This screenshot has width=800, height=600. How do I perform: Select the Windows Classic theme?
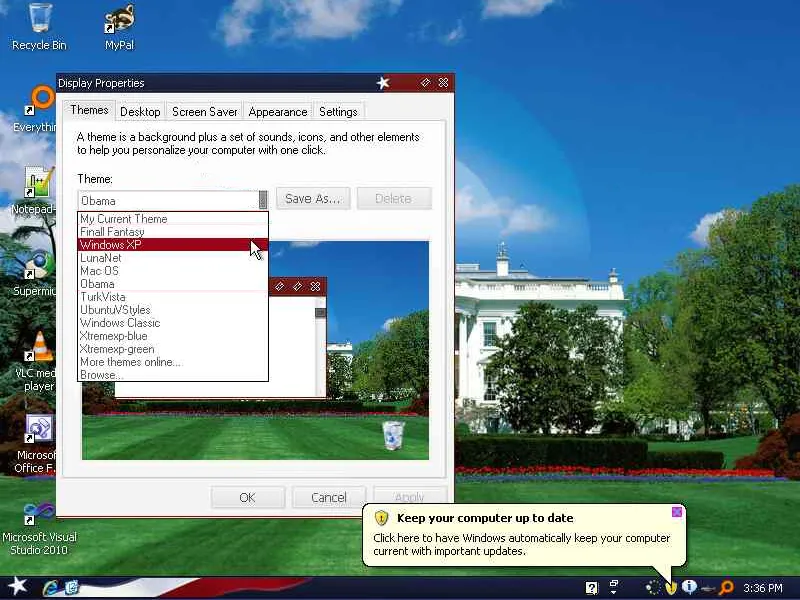pyautogui.click(x=173, y=323)
